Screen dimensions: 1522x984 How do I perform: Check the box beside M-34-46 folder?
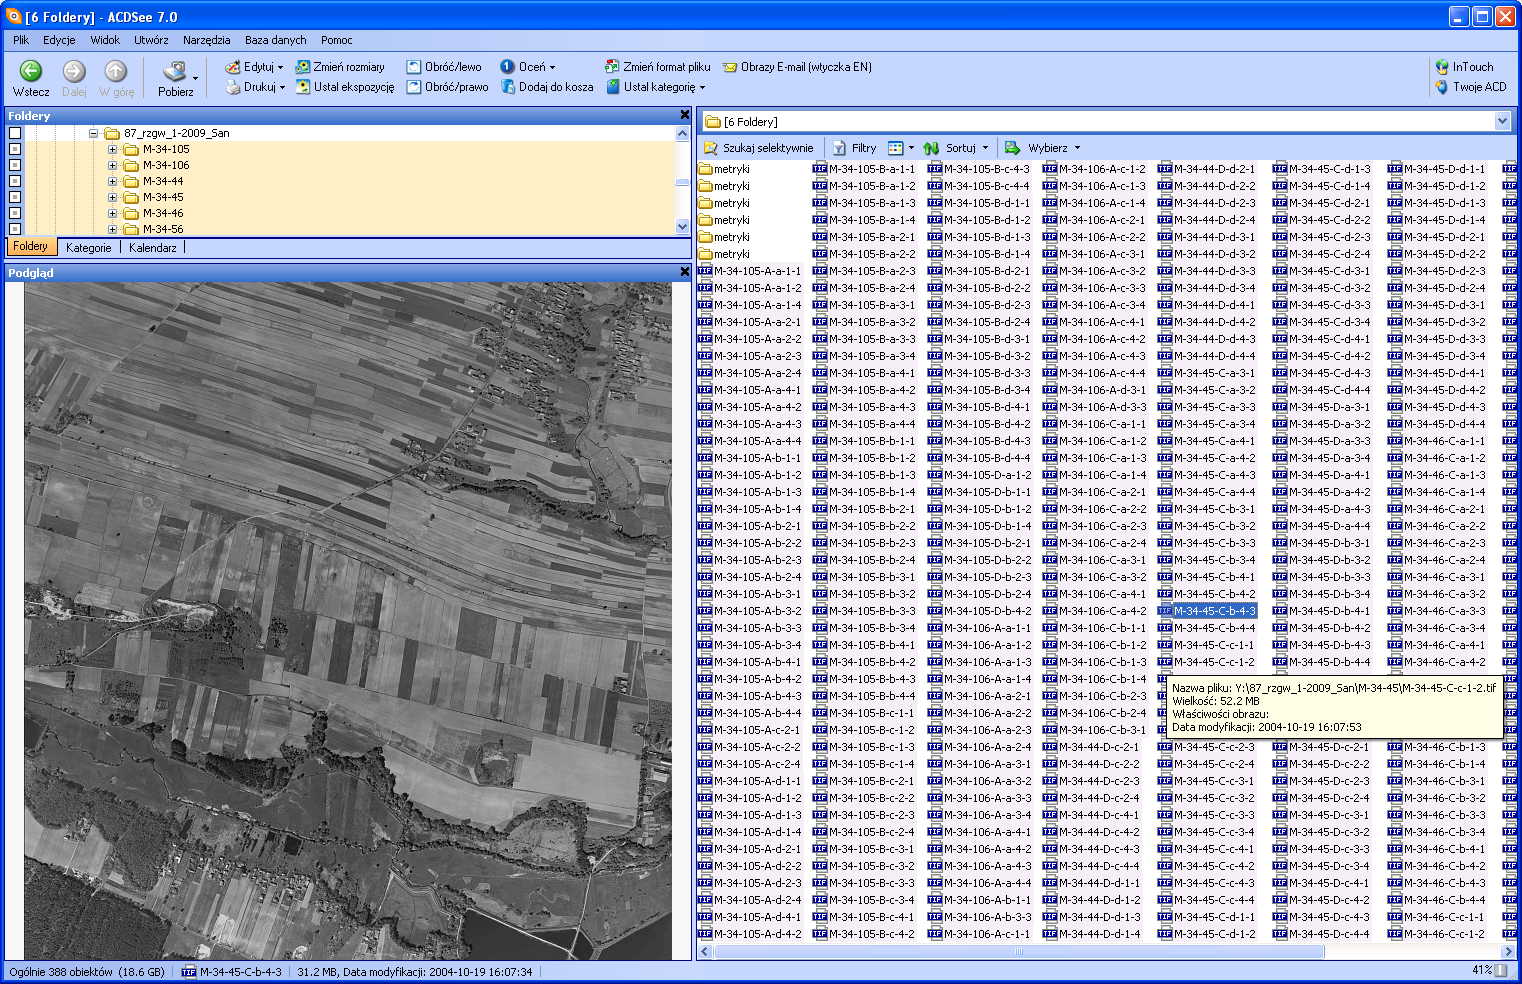15,213
